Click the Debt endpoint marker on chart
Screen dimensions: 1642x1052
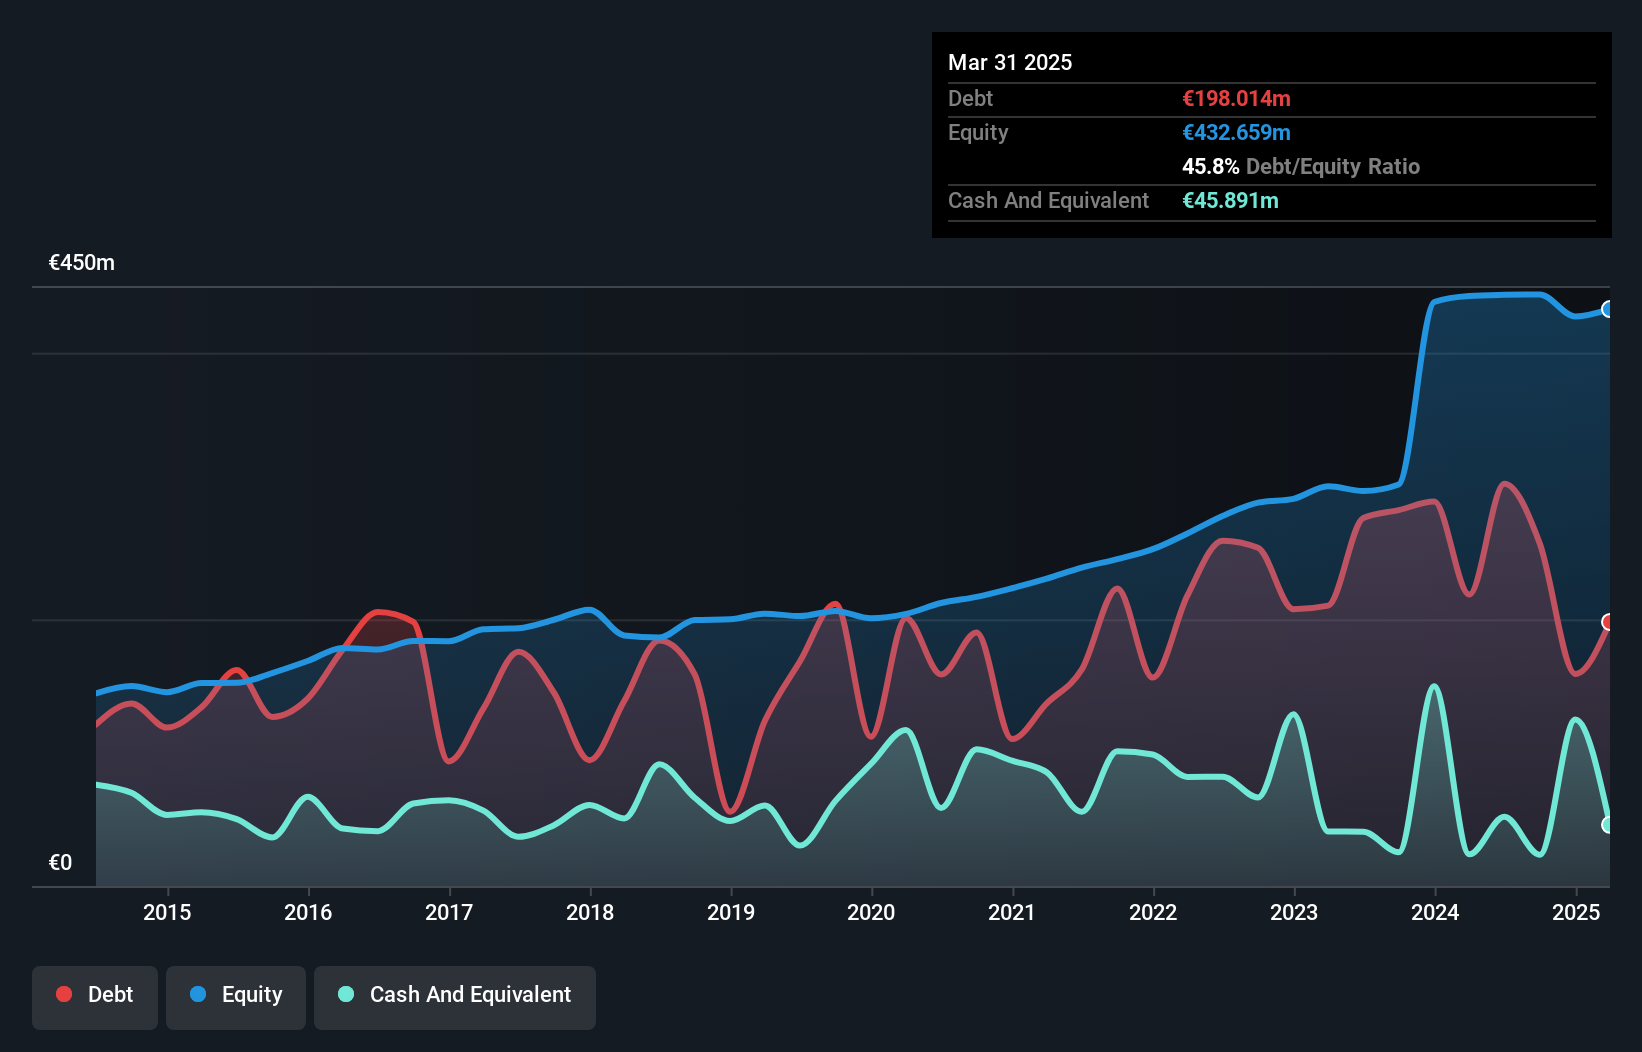1608,622
